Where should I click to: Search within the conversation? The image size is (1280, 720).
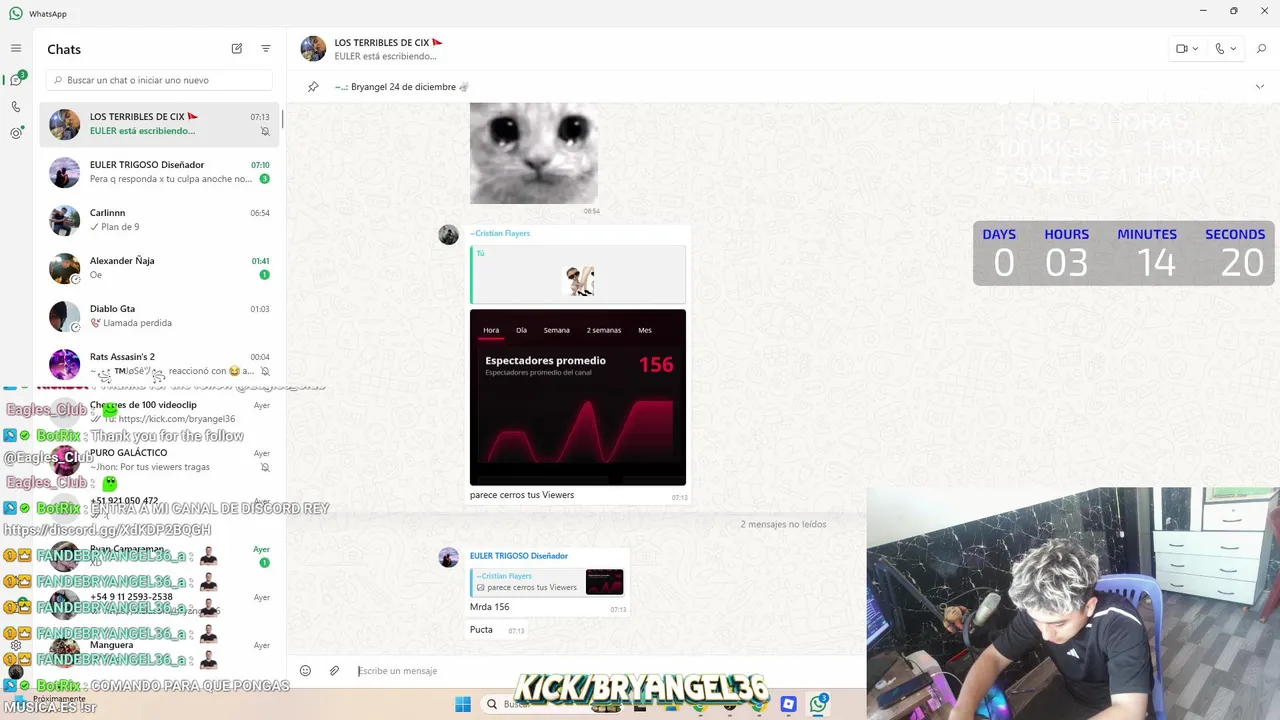1261,48
